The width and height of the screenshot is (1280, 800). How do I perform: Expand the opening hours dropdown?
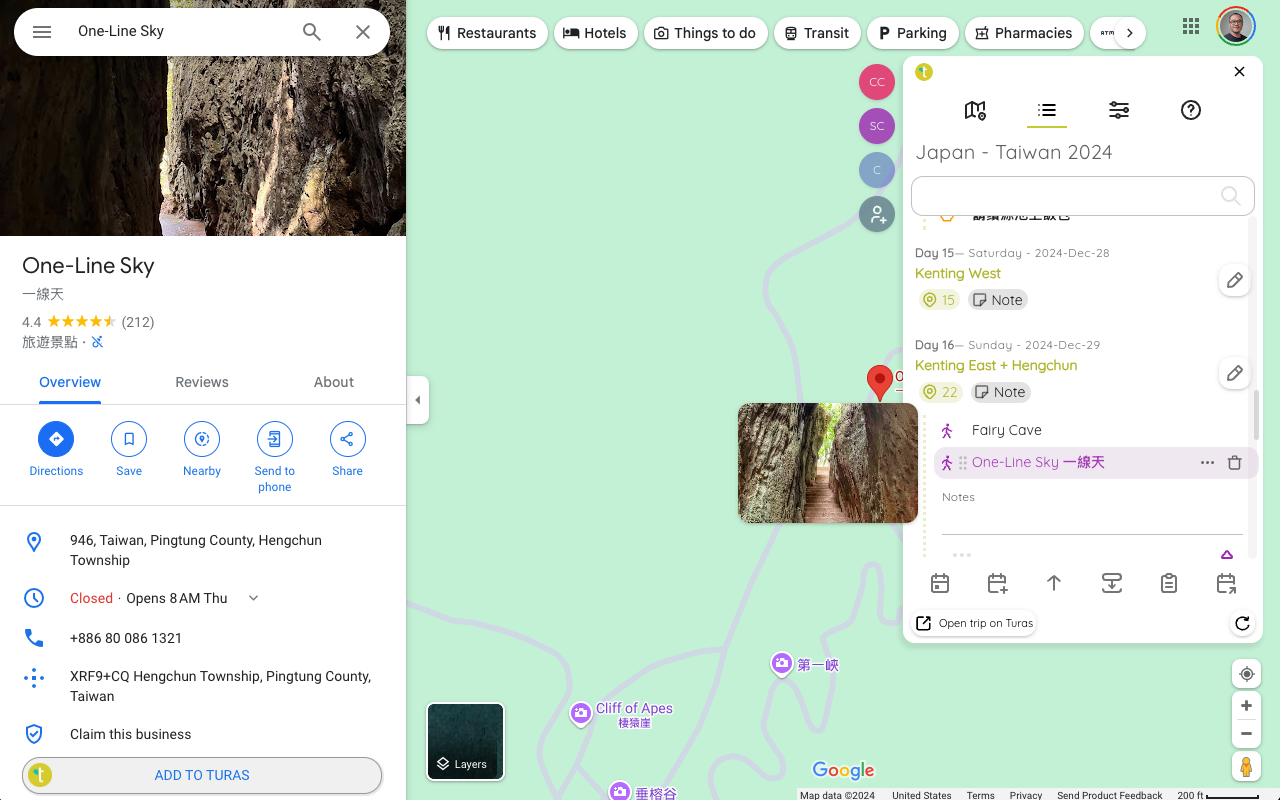[x=253, y=598]
